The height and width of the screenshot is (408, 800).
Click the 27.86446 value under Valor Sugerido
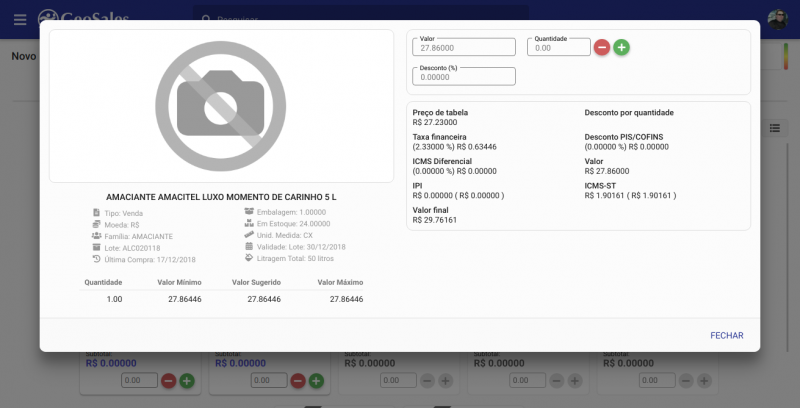click(x=264, y=299)
